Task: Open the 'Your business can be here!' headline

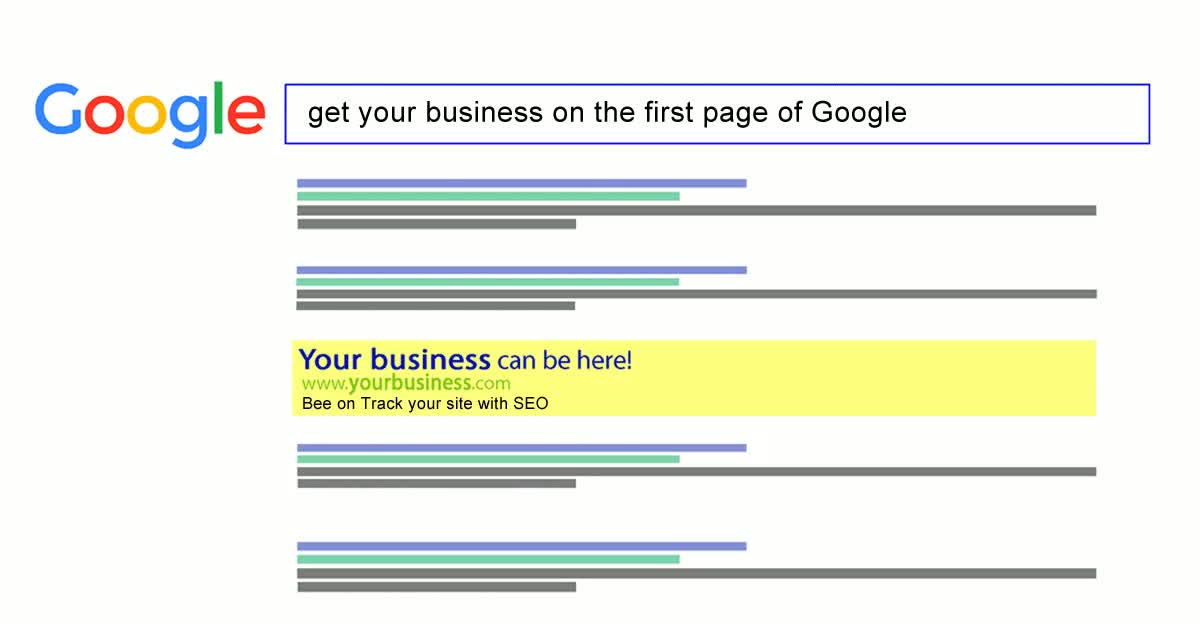Action: [x=465, y=360]
